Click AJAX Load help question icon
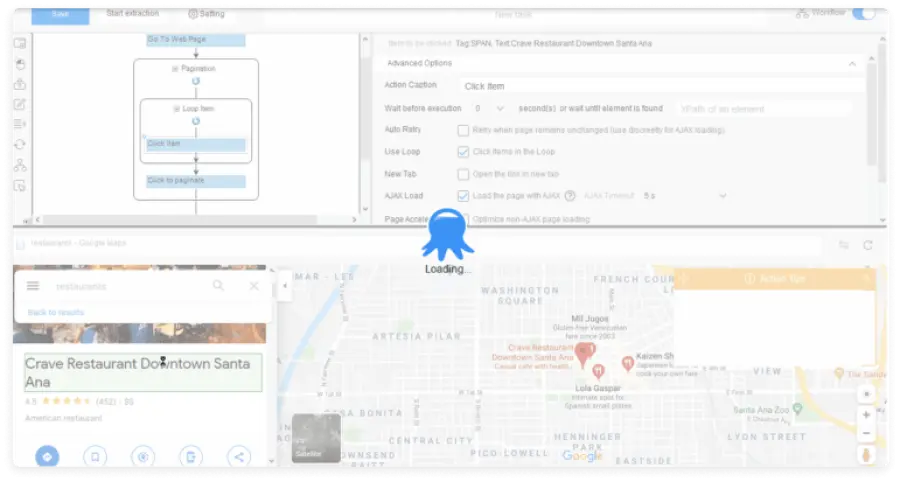Image resolution: width=900 pixels, height=482 pixels. [x=570, y=196]
